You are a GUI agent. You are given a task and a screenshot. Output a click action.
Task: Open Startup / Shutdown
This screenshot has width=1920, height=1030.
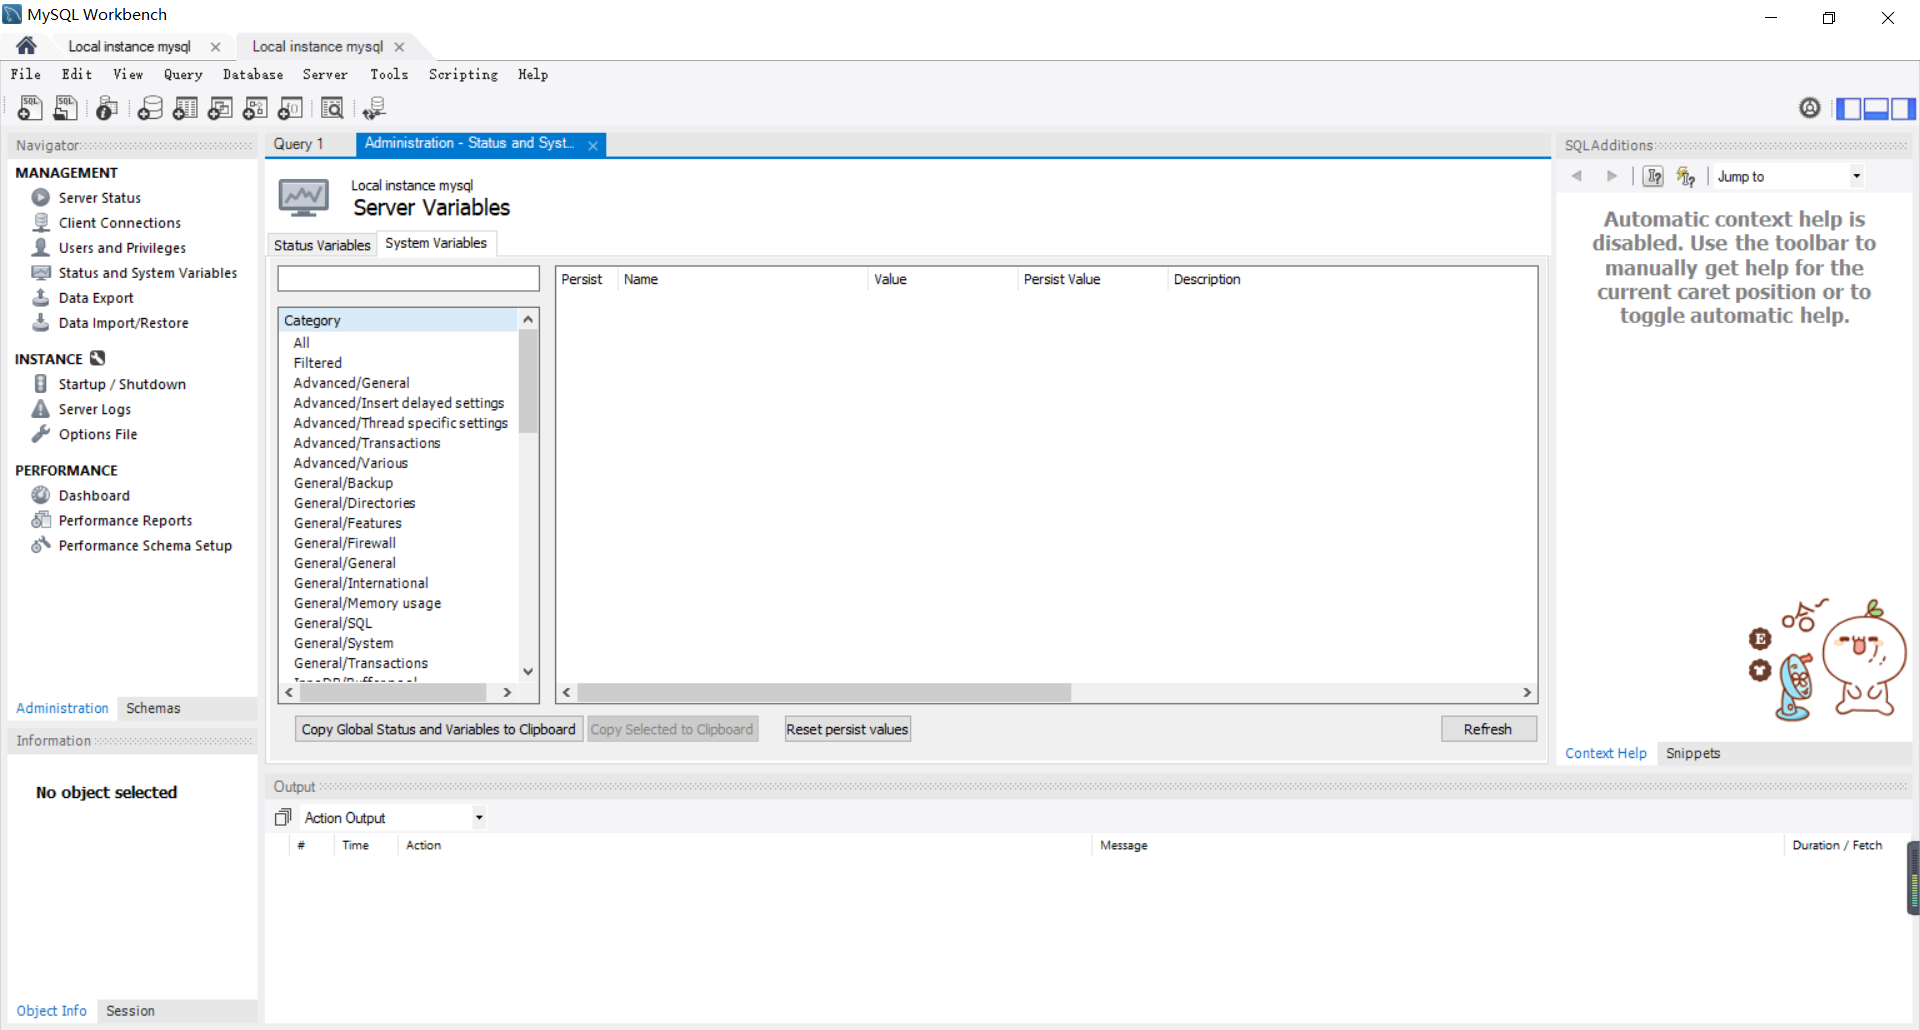122,384
